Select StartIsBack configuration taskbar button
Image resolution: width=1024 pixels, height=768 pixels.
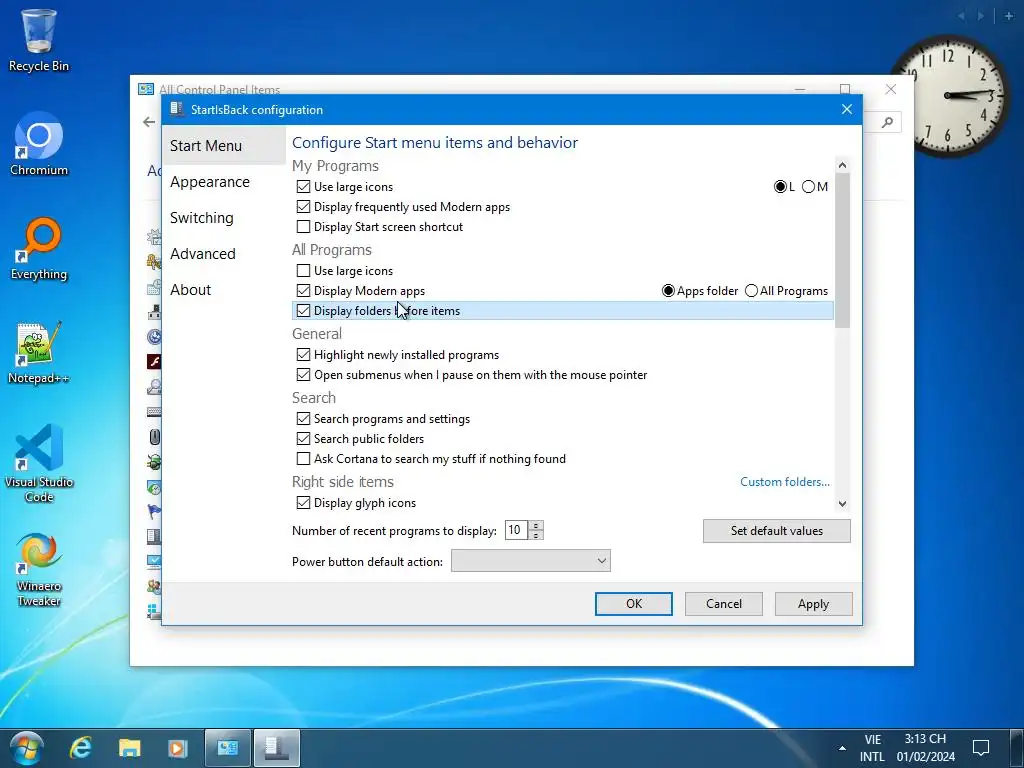pos(276,748)
